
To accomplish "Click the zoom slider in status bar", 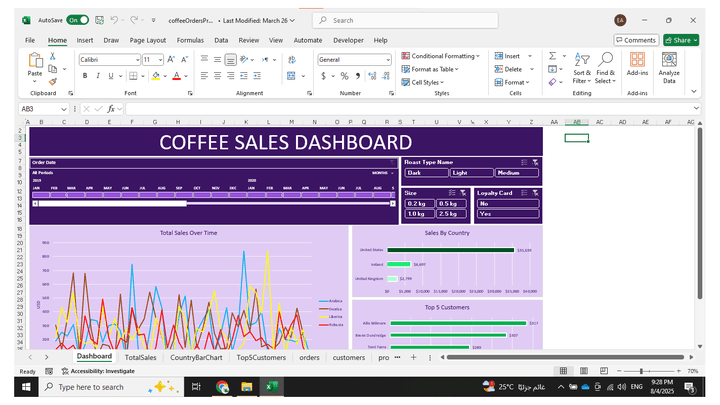I will point(641,371).
